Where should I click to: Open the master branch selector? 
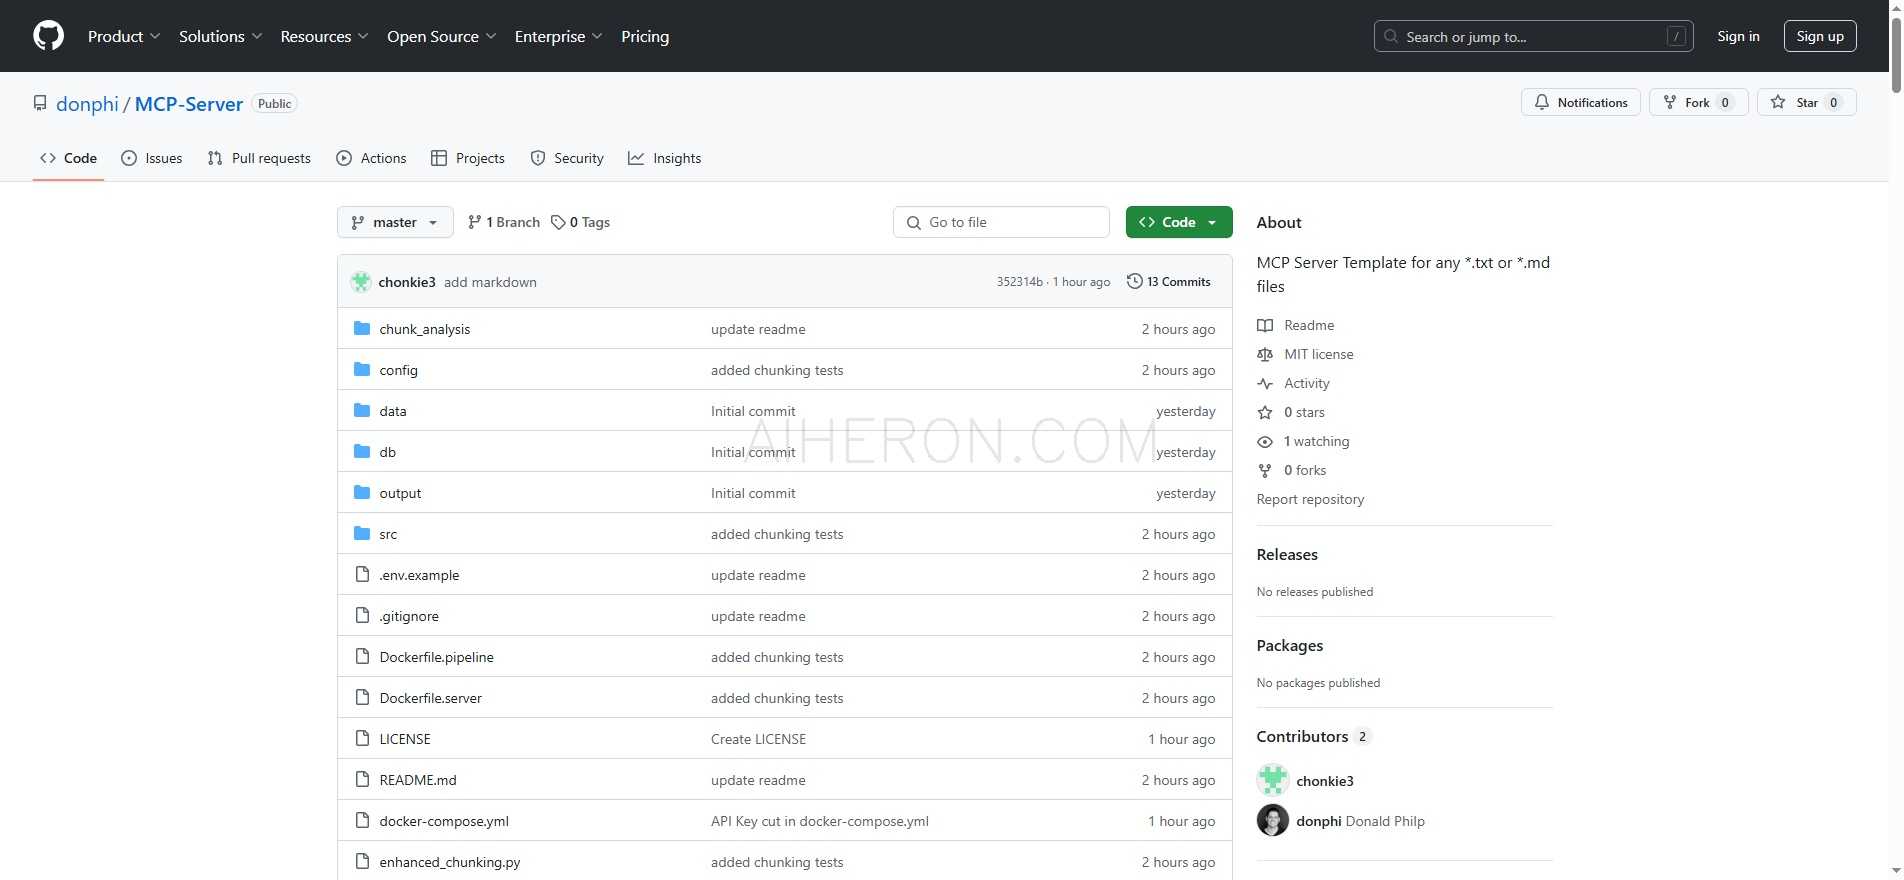point(395,222)
